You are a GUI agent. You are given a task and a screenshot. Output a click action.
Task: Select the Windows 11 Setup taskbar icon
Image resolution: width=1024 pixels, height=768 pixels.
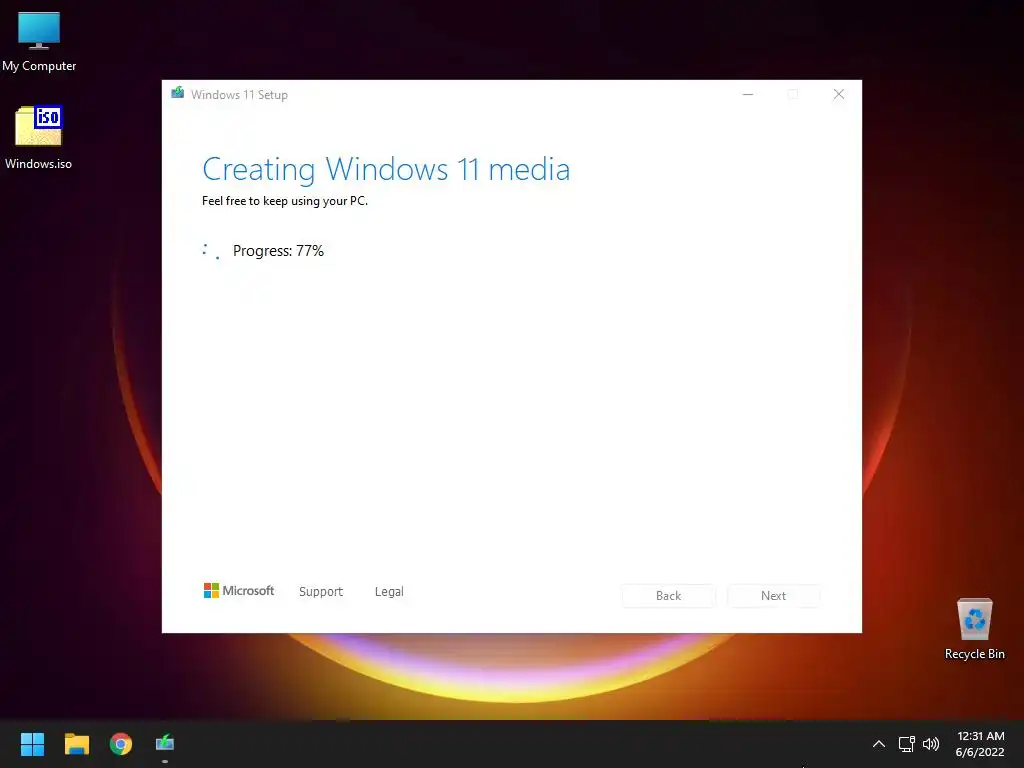[x=165, y=743]
